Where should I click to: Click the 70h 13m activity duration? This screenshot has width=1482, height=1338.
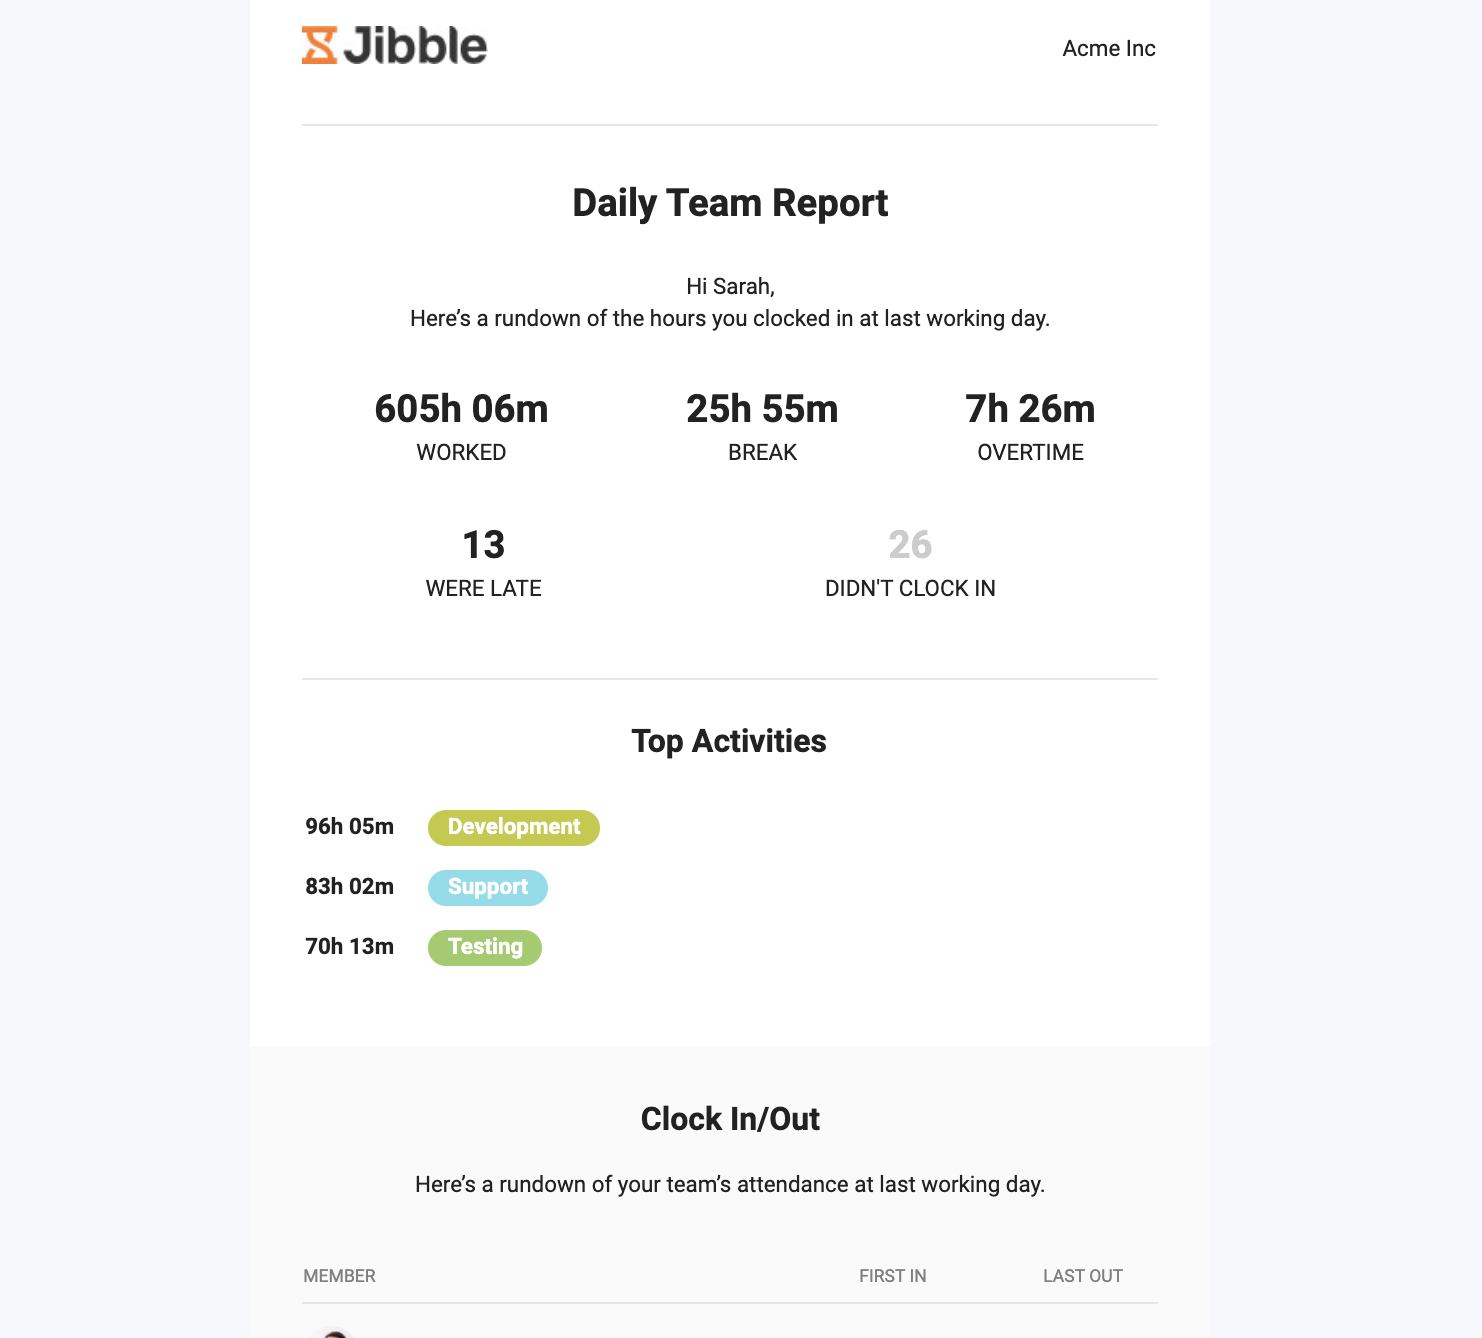[x=349, y=947]
